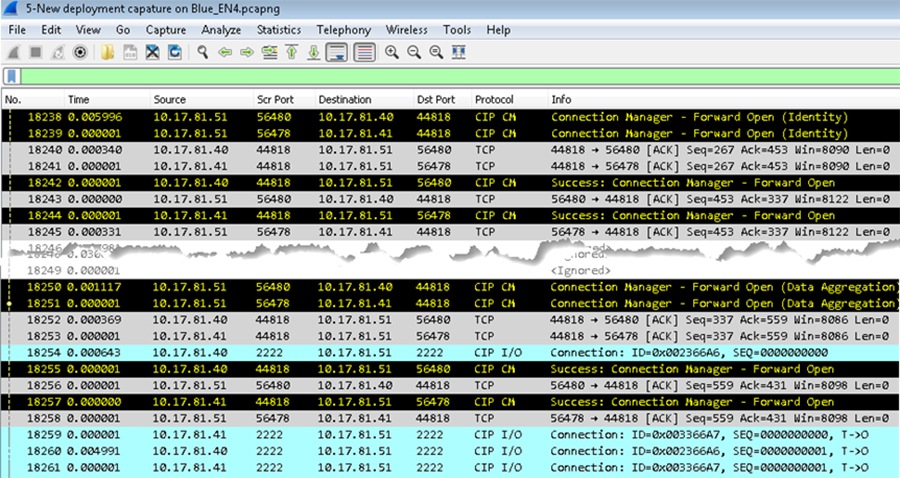Select packet number 18253 row
The width and height of the screenshot is (900, 478).
click(451, 336)
